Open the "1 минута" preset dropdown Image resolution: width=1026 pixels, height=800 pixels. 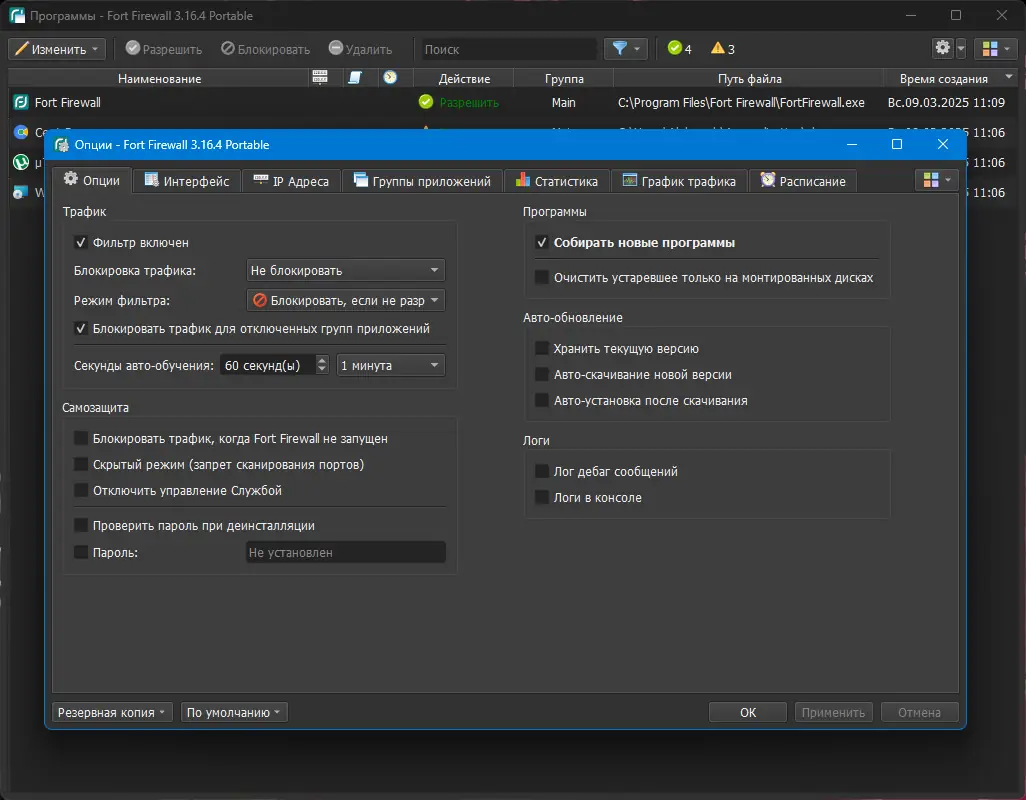click(x=391, y=365)
